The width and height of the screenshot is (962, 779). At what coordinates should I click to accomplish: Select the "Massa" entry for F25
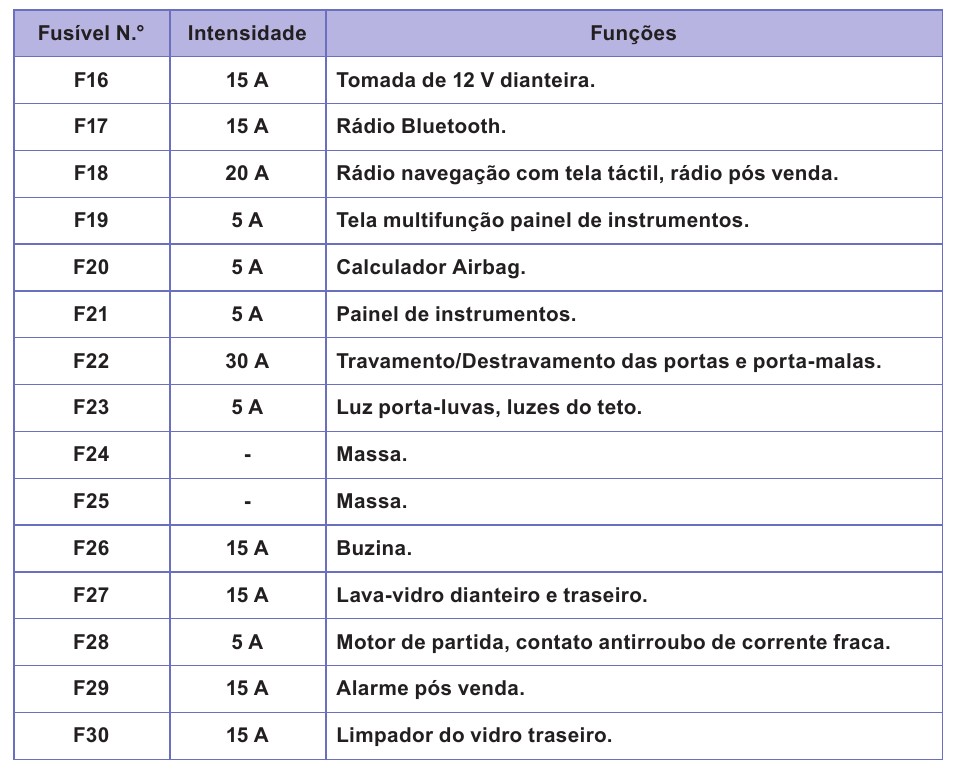pos(372,502)
